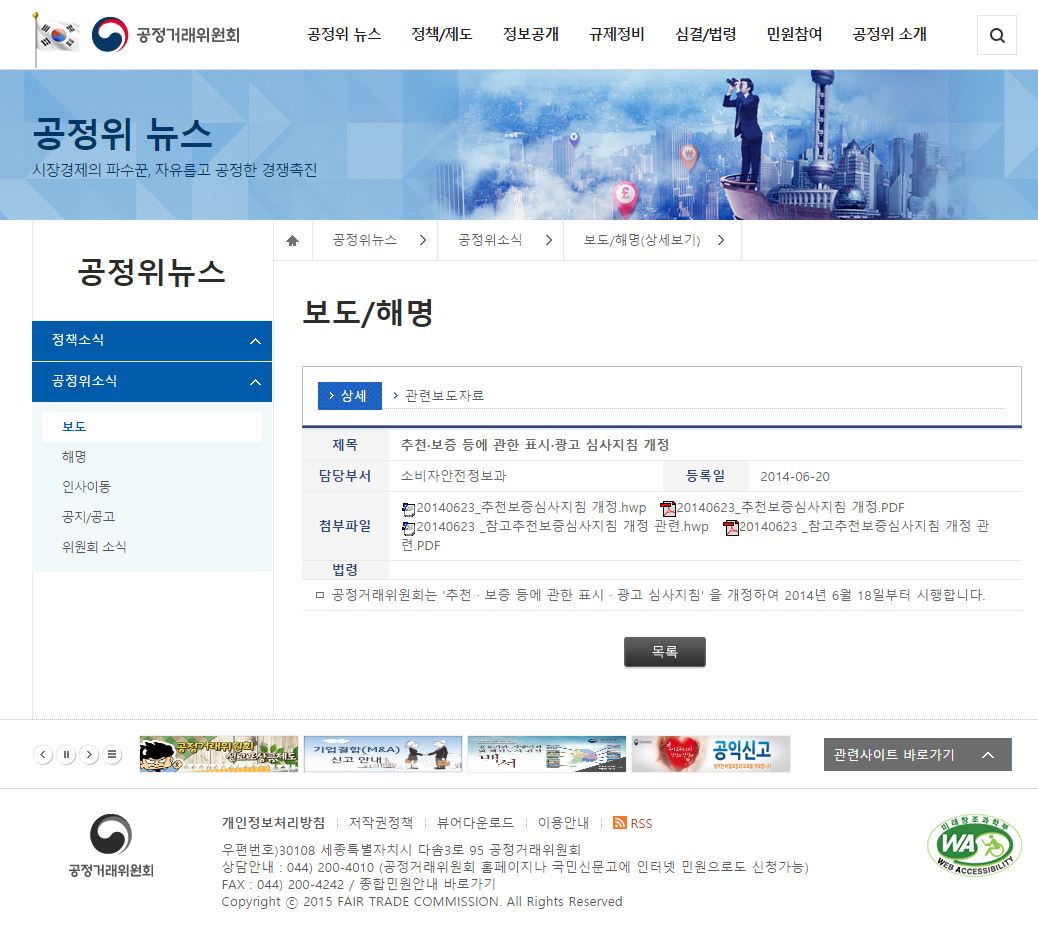Go to next banner slide
This screenshot has height=938, width=1038.
coord(89,755)
